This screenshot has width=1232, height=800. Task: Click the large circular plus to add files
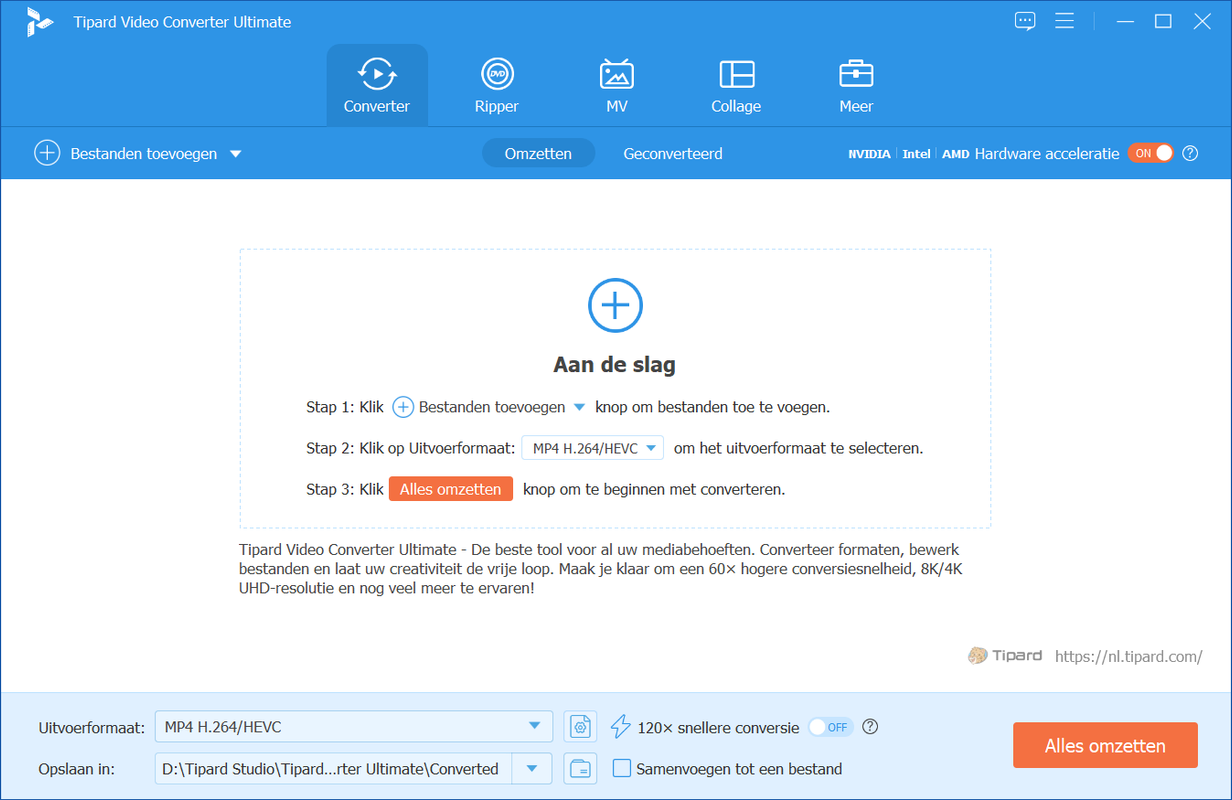coord(615,305)
